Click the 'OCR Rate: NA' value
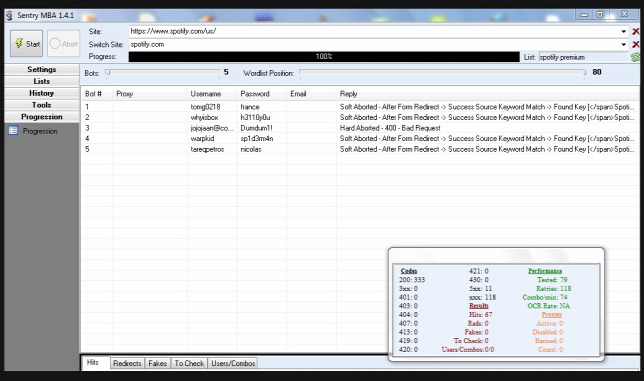 click(549, 306)
